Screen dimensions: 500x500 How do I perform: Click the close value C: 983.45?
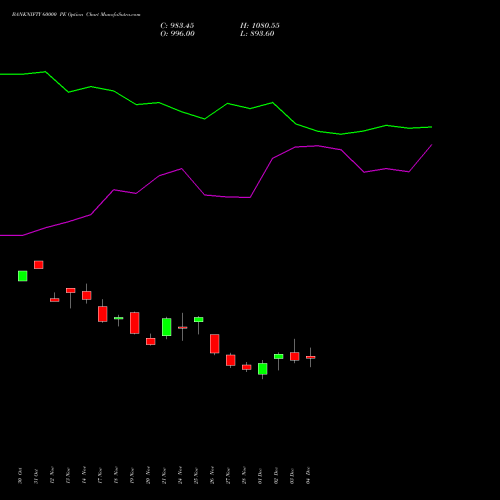tap(177, 26)
